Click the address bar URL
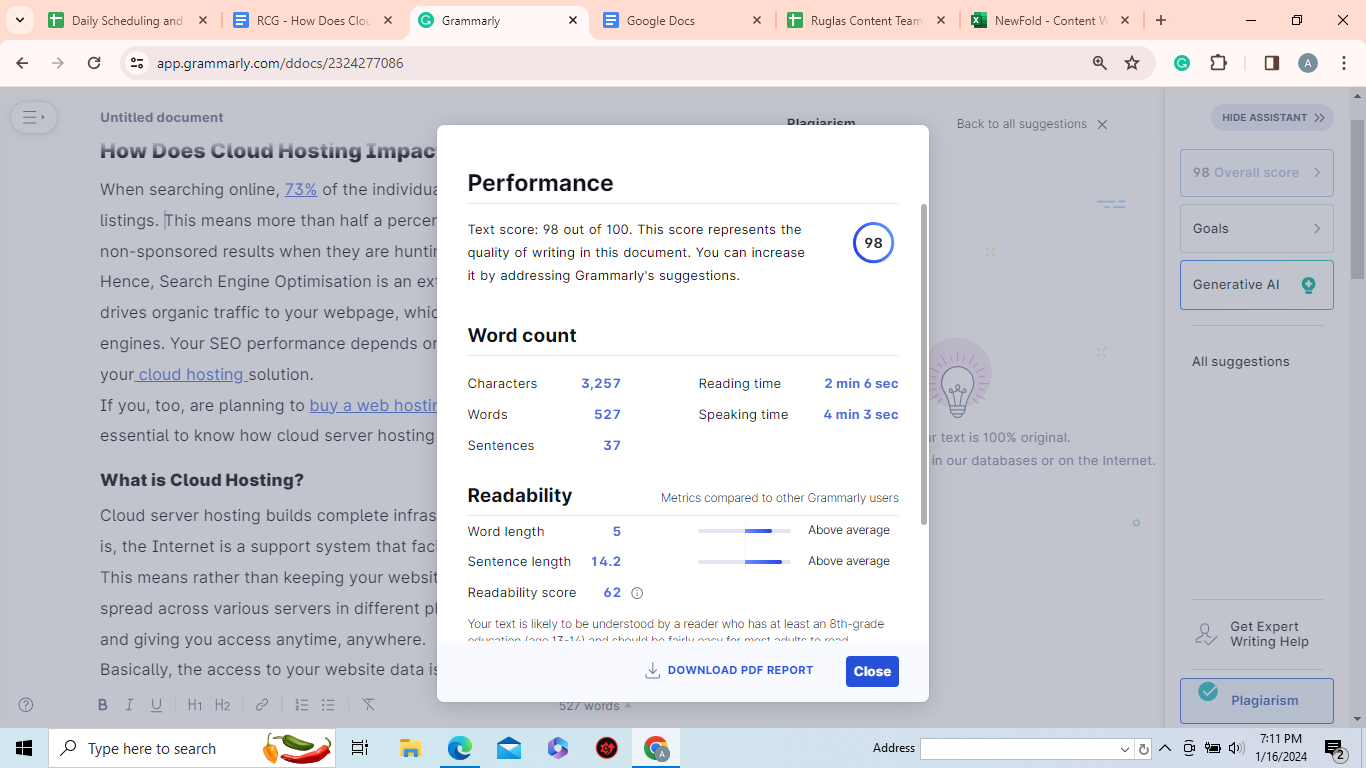1366x768 pixels. tap(280, 63)
